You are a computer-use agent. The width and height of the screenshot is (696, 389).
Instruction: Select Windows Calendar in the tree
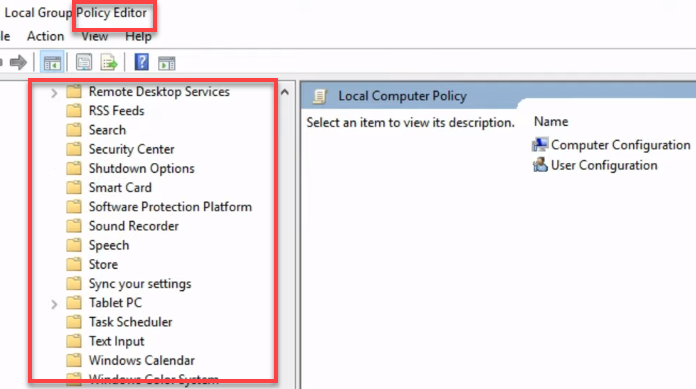click(x=142, y=360)
